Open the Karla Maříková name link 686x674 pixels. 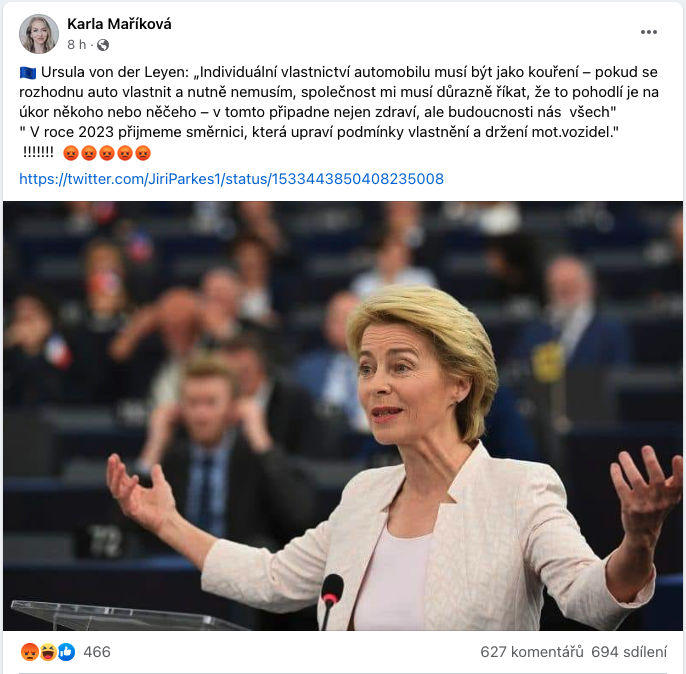119,24
